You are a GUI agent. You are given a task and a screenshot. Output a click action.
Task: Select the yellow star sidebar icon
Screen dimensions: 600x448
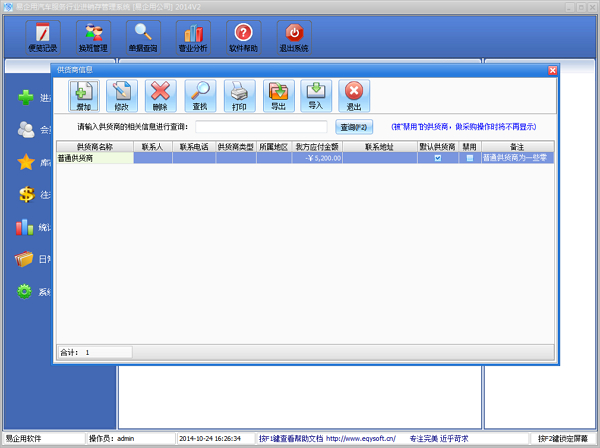click(x=26, y=162)
